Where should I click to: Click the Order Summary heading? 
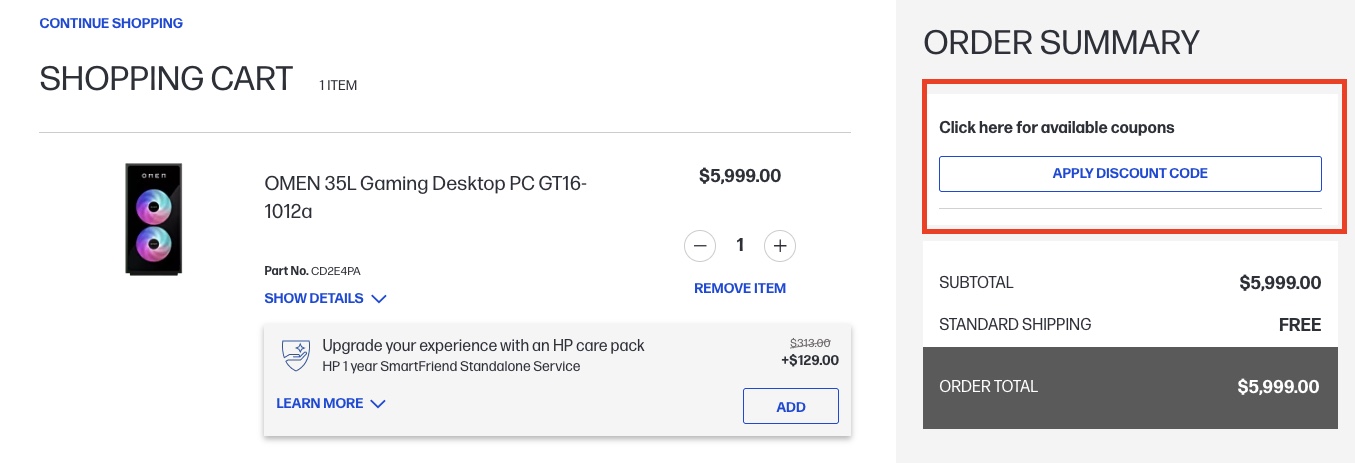coord(1061,43)
